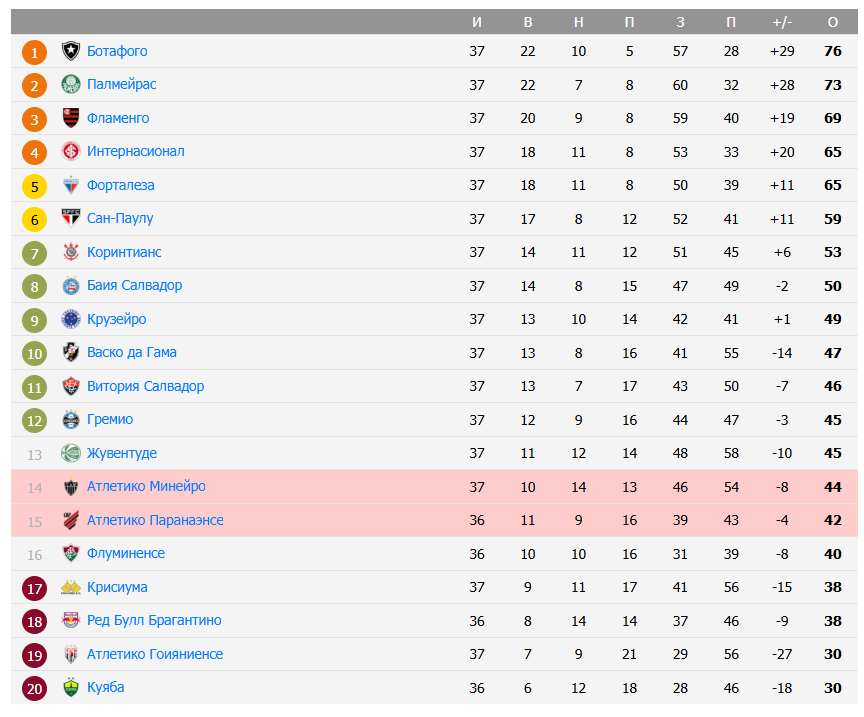This screenshot has height=717, width=864.
Task: Click the Интернасионал club crest icon
Action: (70, 152)
